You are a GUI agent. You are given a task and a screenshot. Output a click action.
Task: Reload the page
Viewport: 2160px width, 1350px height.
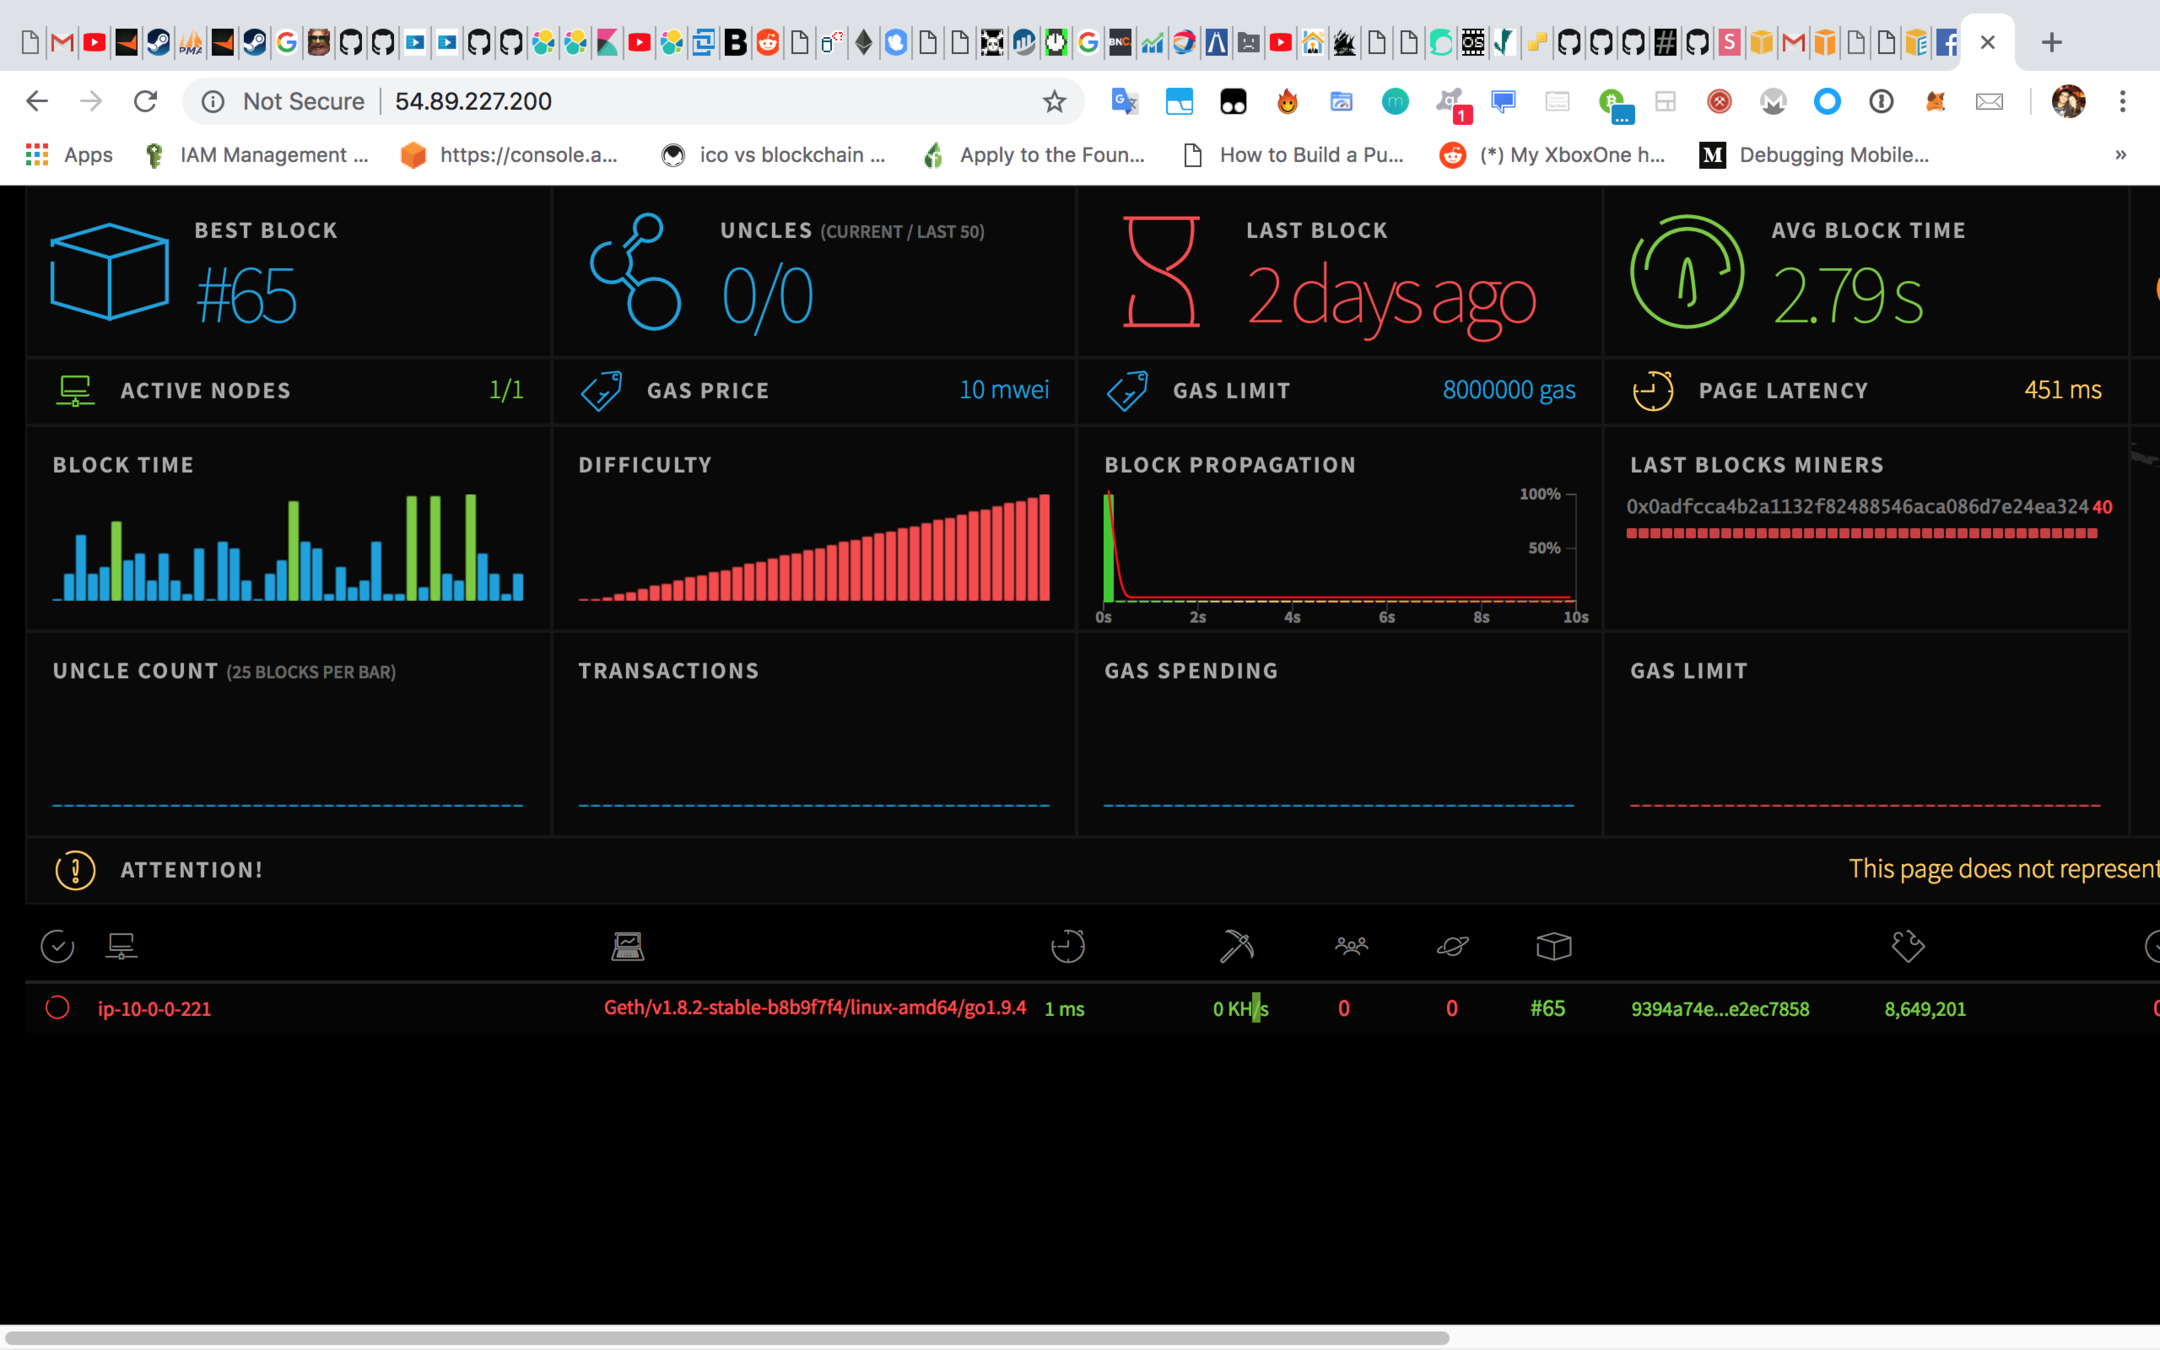[146, 101]
